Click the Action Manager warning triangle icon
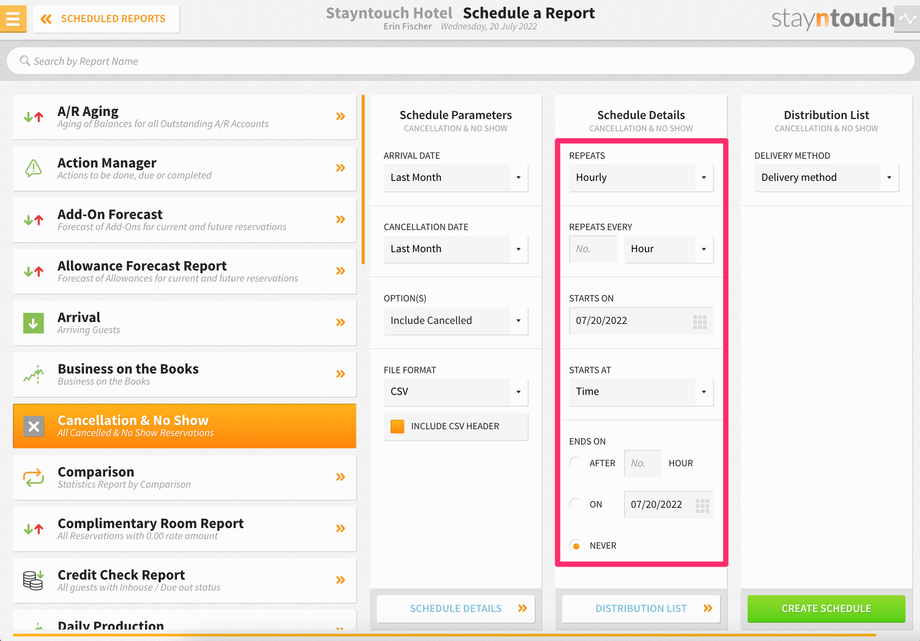The image size is (920, 641). [x=33, y=168]
